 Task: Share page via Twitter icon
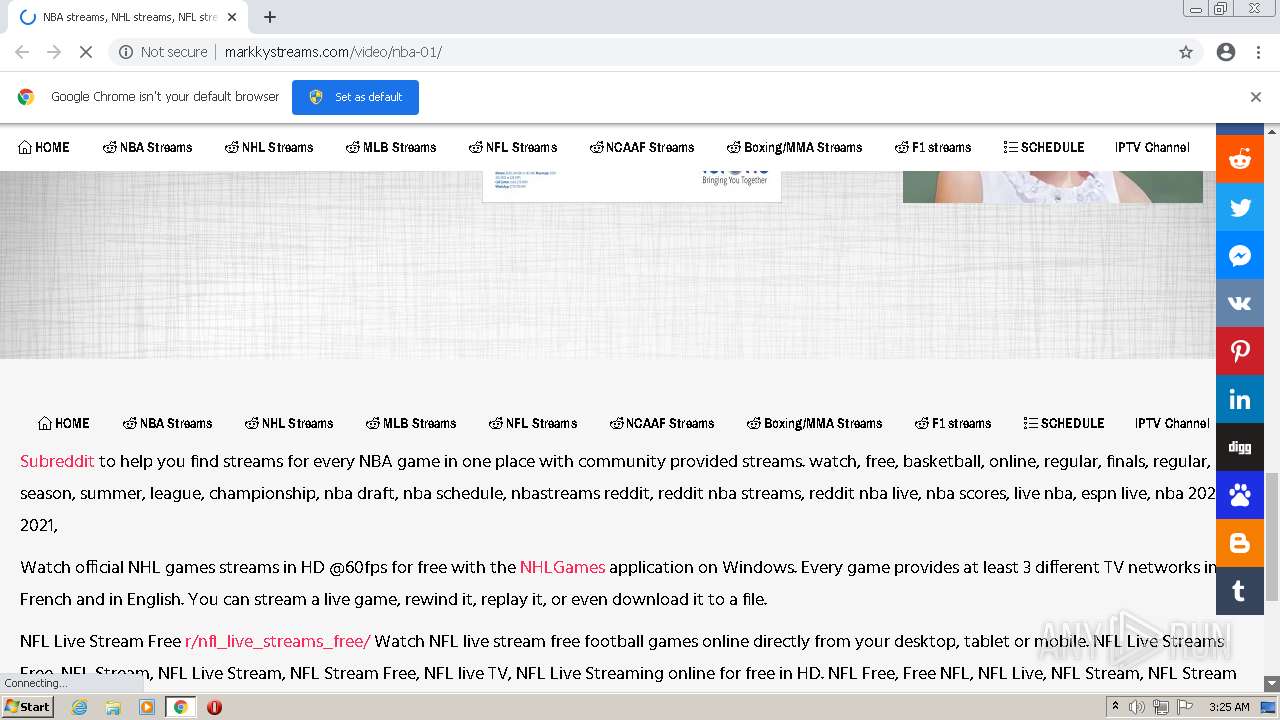point(1240,207)
